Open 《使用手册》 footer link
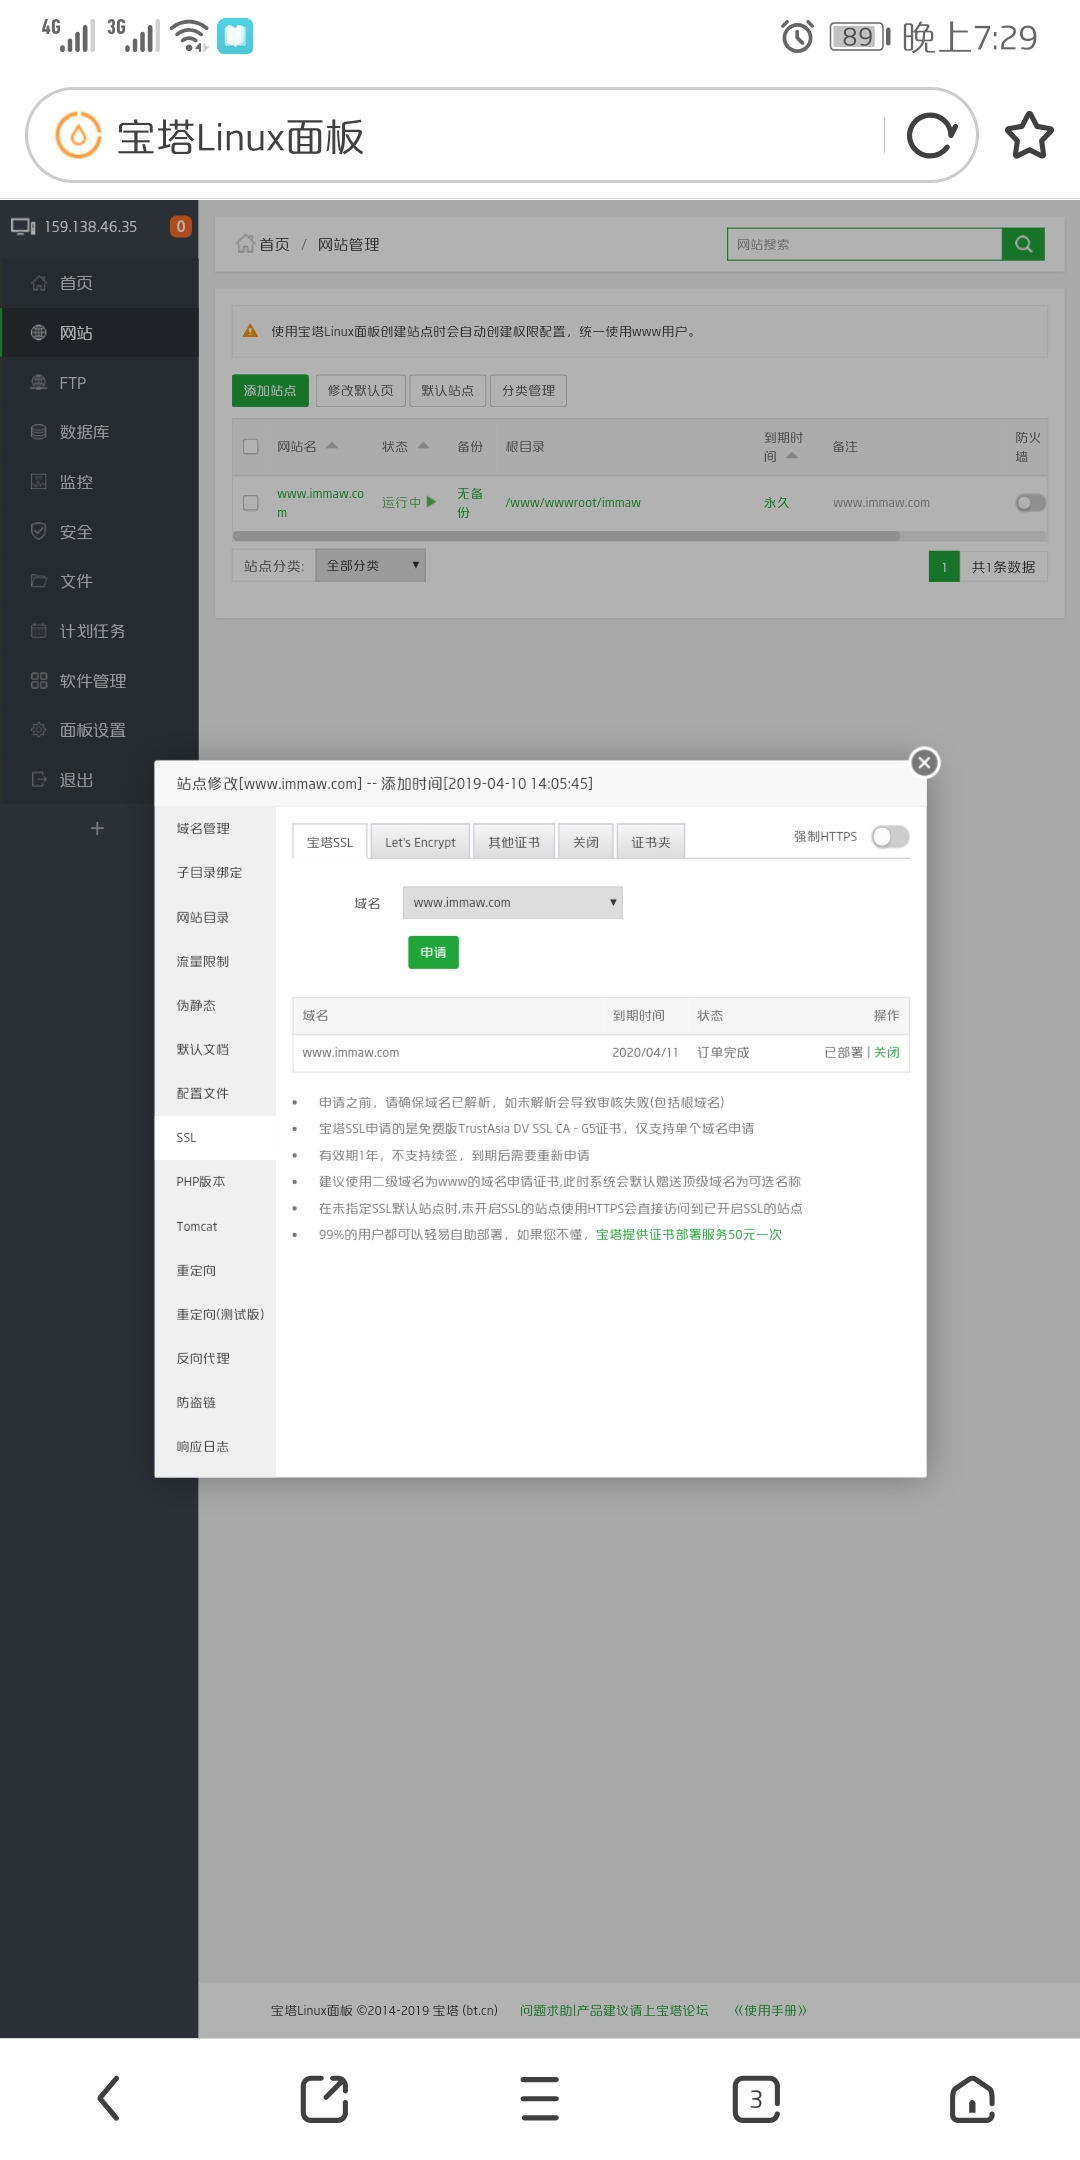Viewport: 1080px width, 2160px height. 770,2010
